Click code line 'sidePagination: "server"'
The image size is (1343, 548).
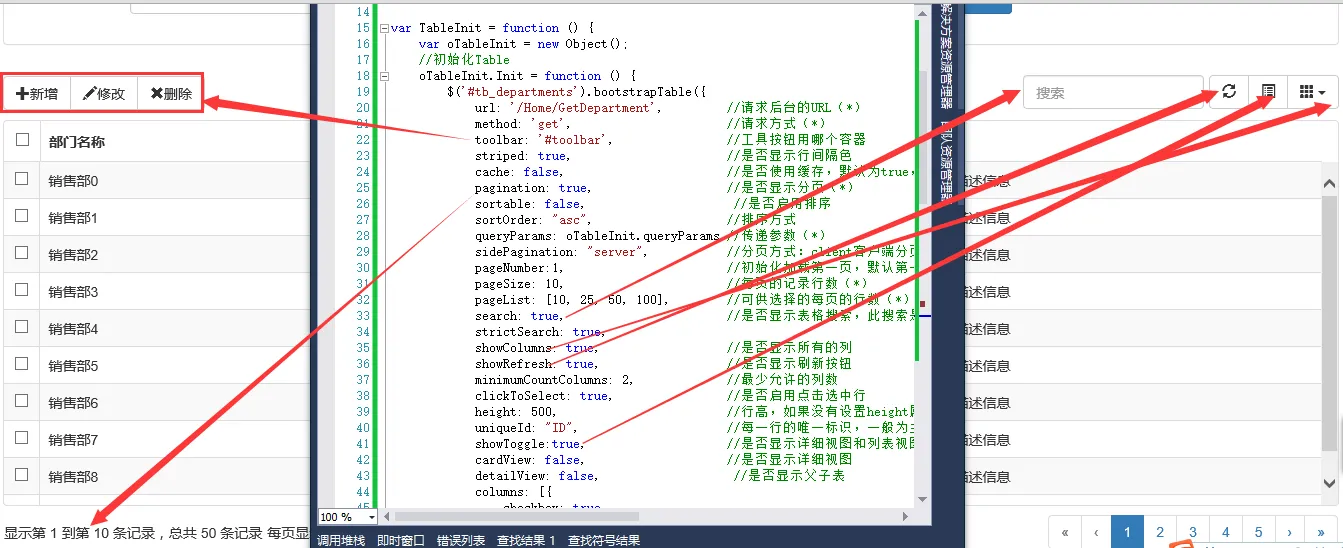tap(561, 252)
